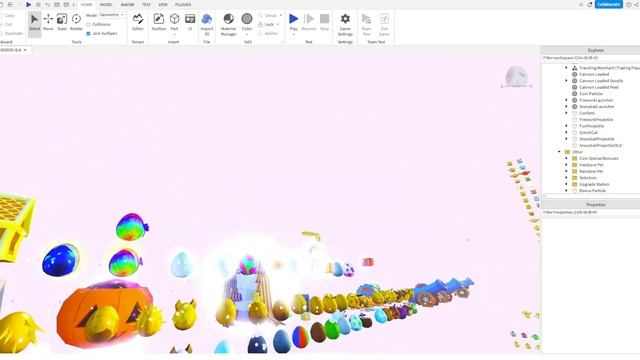Click the Anchor button
This screenshot has height=360, width=640.
[x=268, y=33]
